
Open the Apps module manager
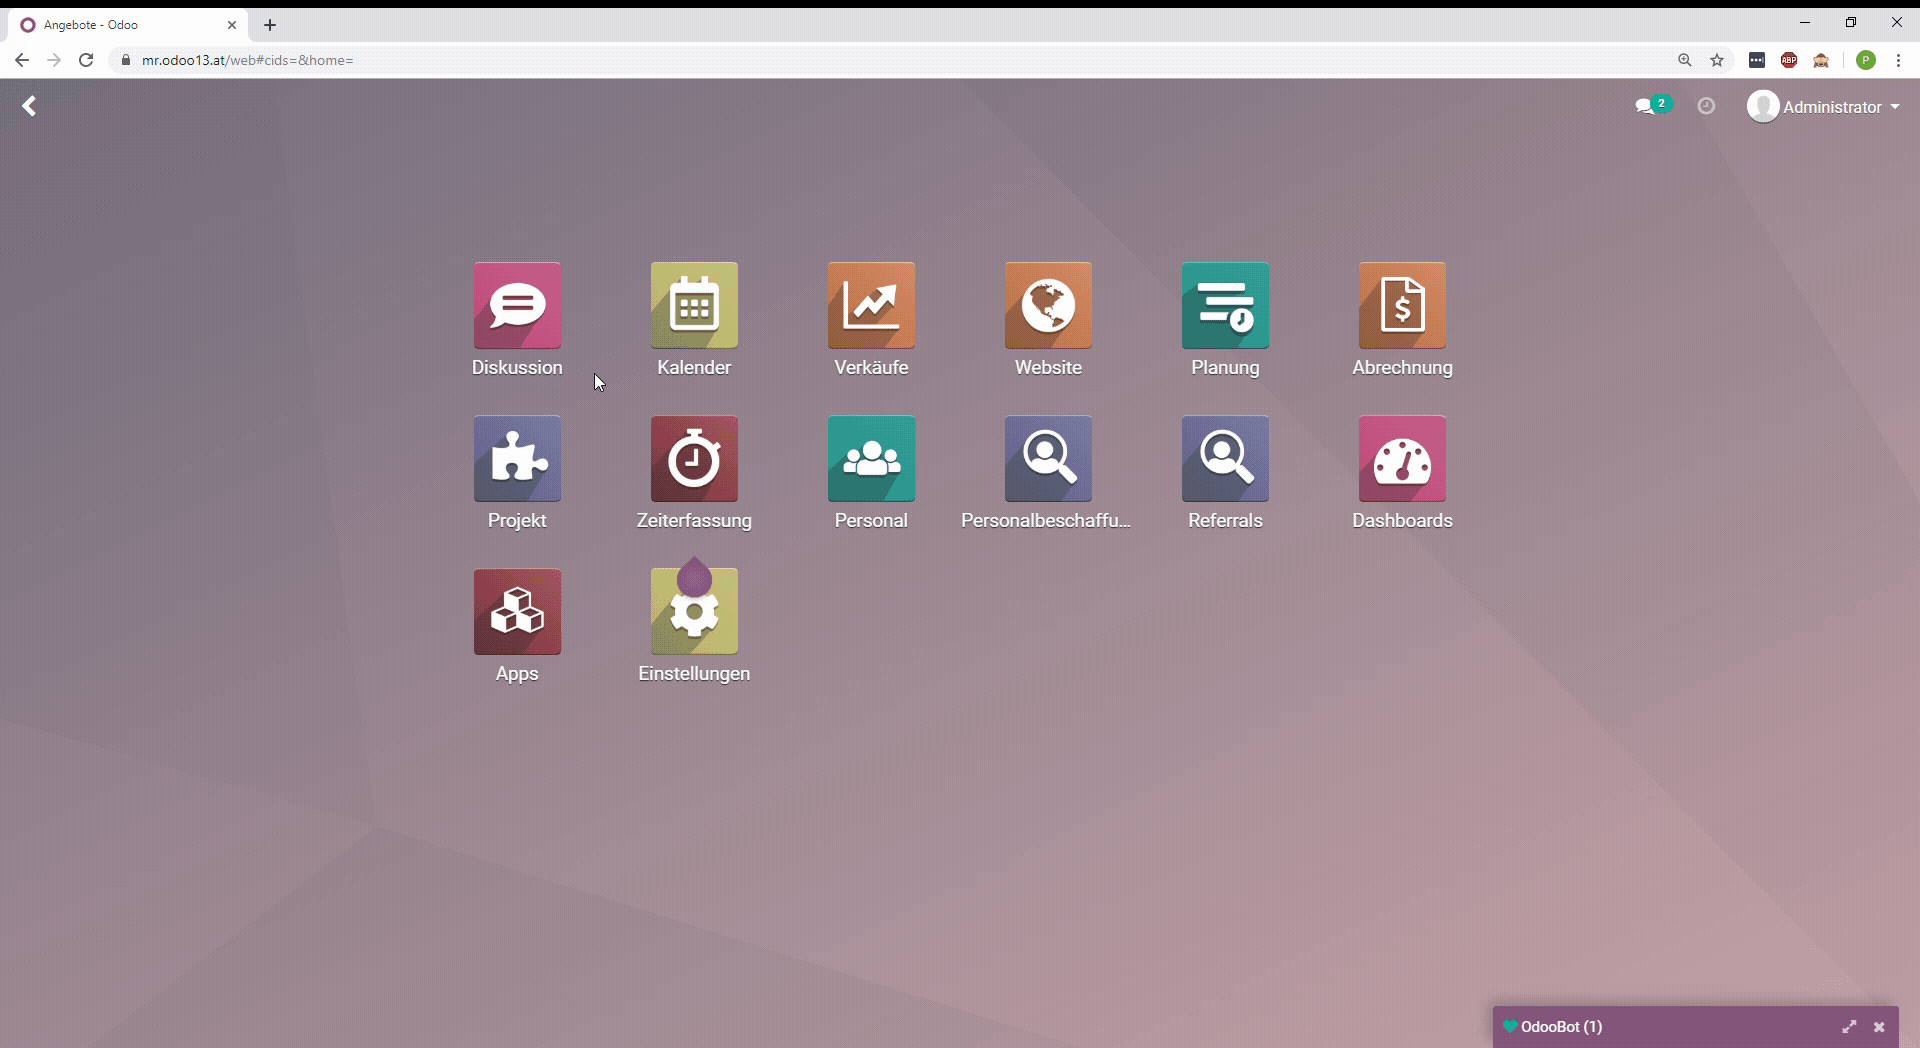pos(517,612)
